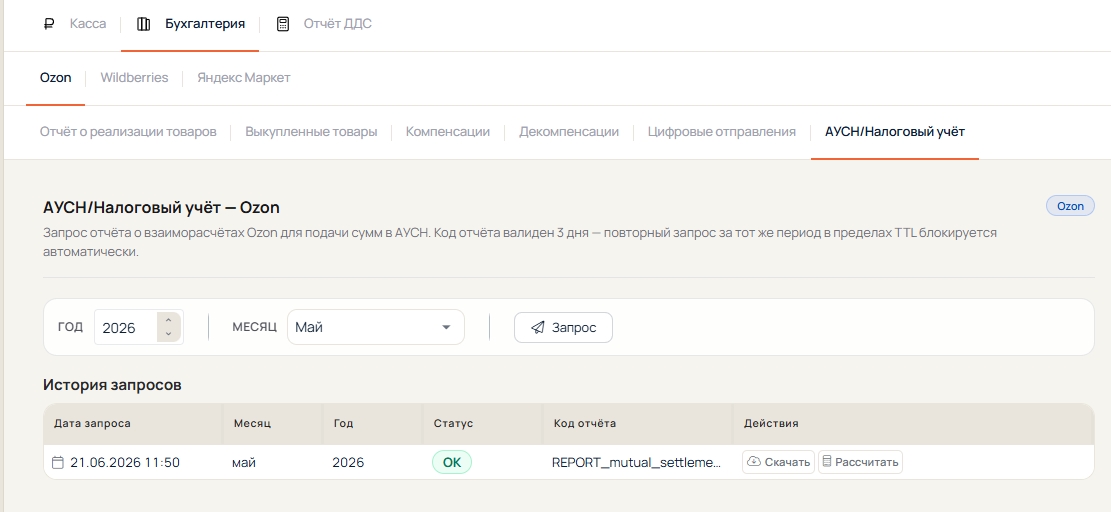This screenshot has height=512, width=1111.
Task: Increase the year with up arrow
Action: coord(169,320)
